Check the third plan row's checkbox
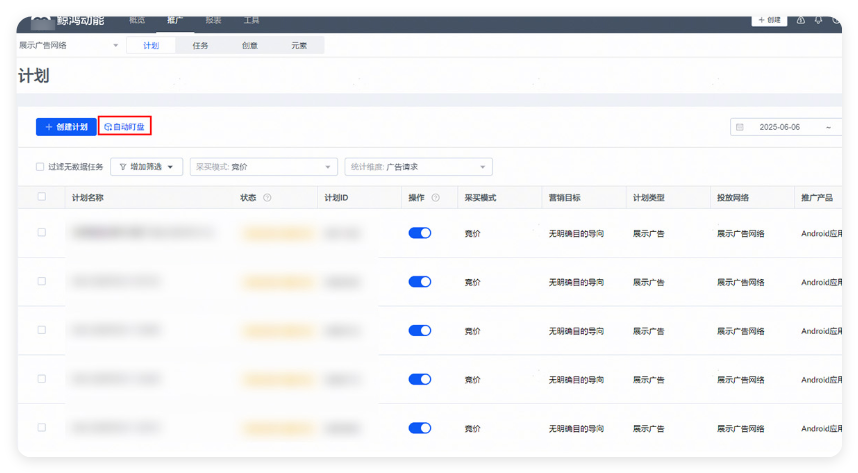This screenshot has width=858, height=473. pyautogui.click(x=42, y=330)
